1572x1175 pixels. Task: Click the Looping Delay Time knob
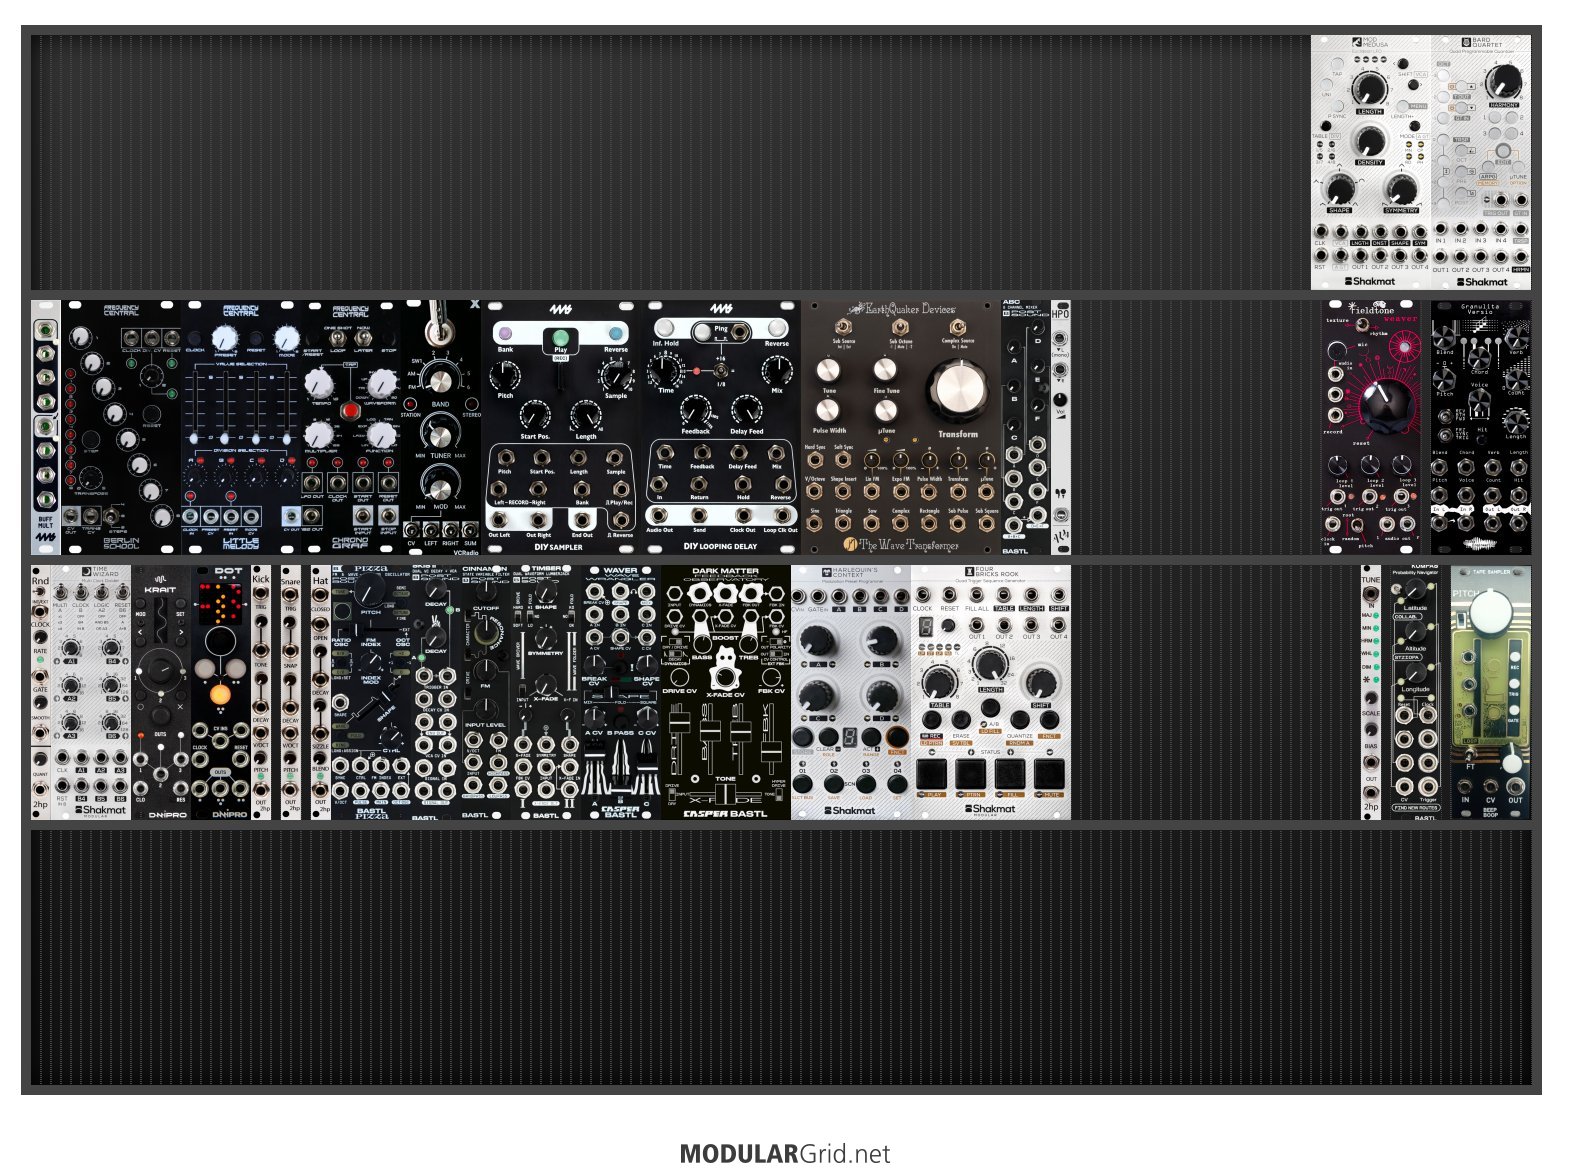pos(665,371)
